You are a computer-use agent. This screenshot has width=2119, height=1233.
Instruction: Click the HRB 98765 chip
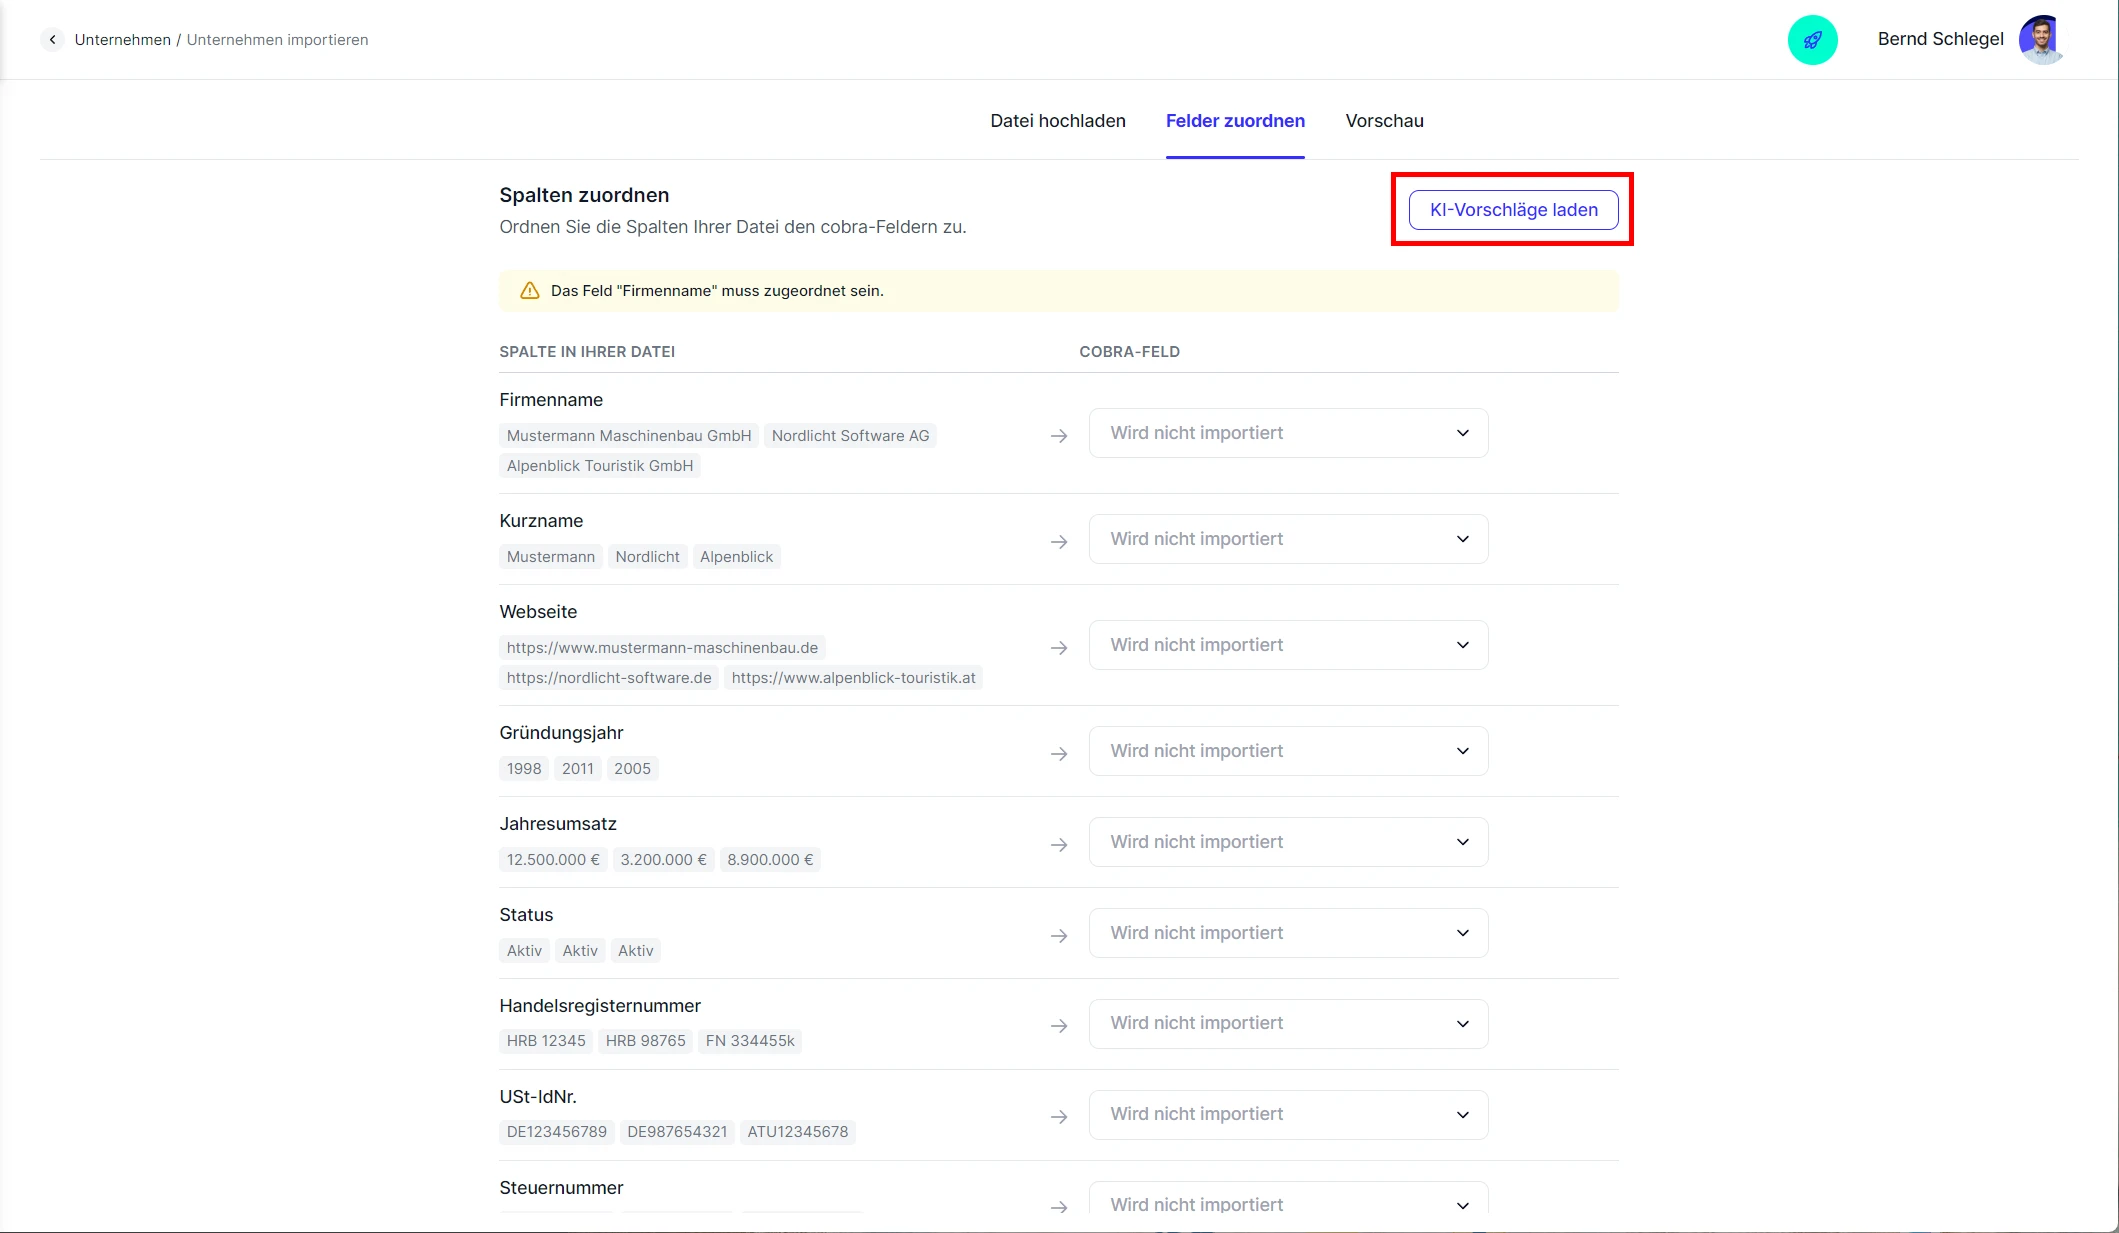(645, 1041)
